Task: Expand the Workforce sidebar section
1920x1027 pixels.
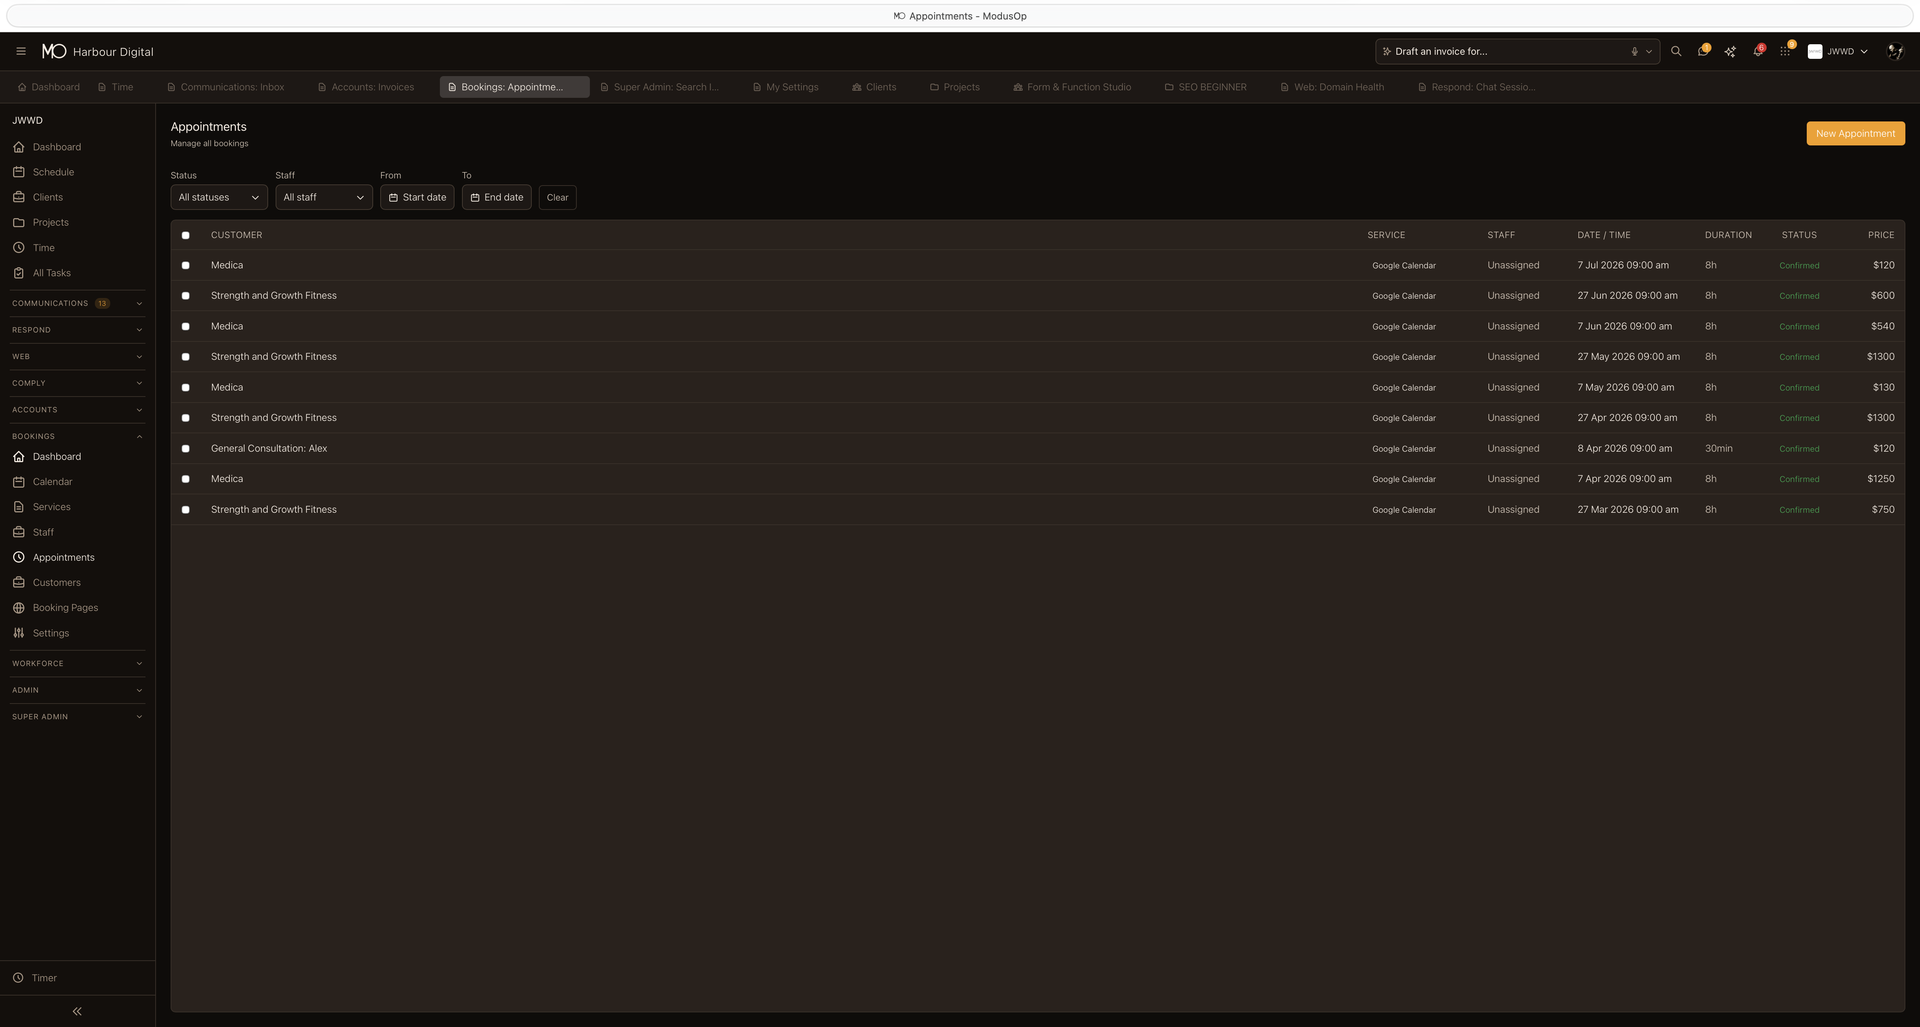Action: (77, 663)
